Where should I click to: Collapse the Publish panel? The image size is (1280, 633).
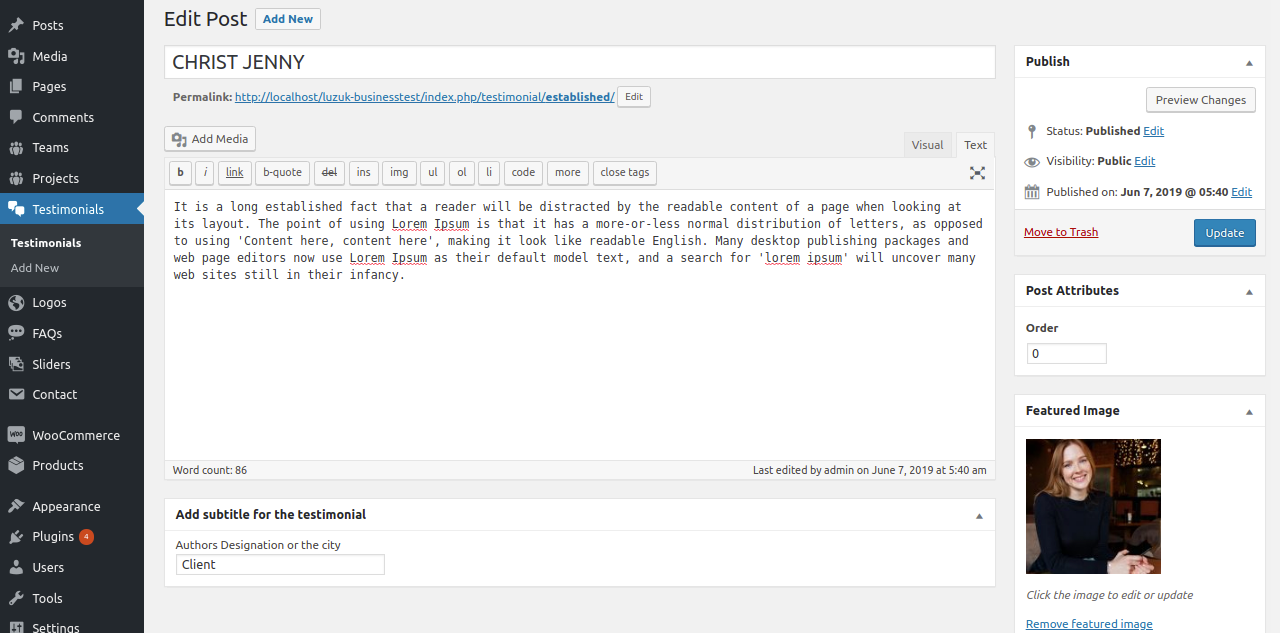[x=1249, y=62]
